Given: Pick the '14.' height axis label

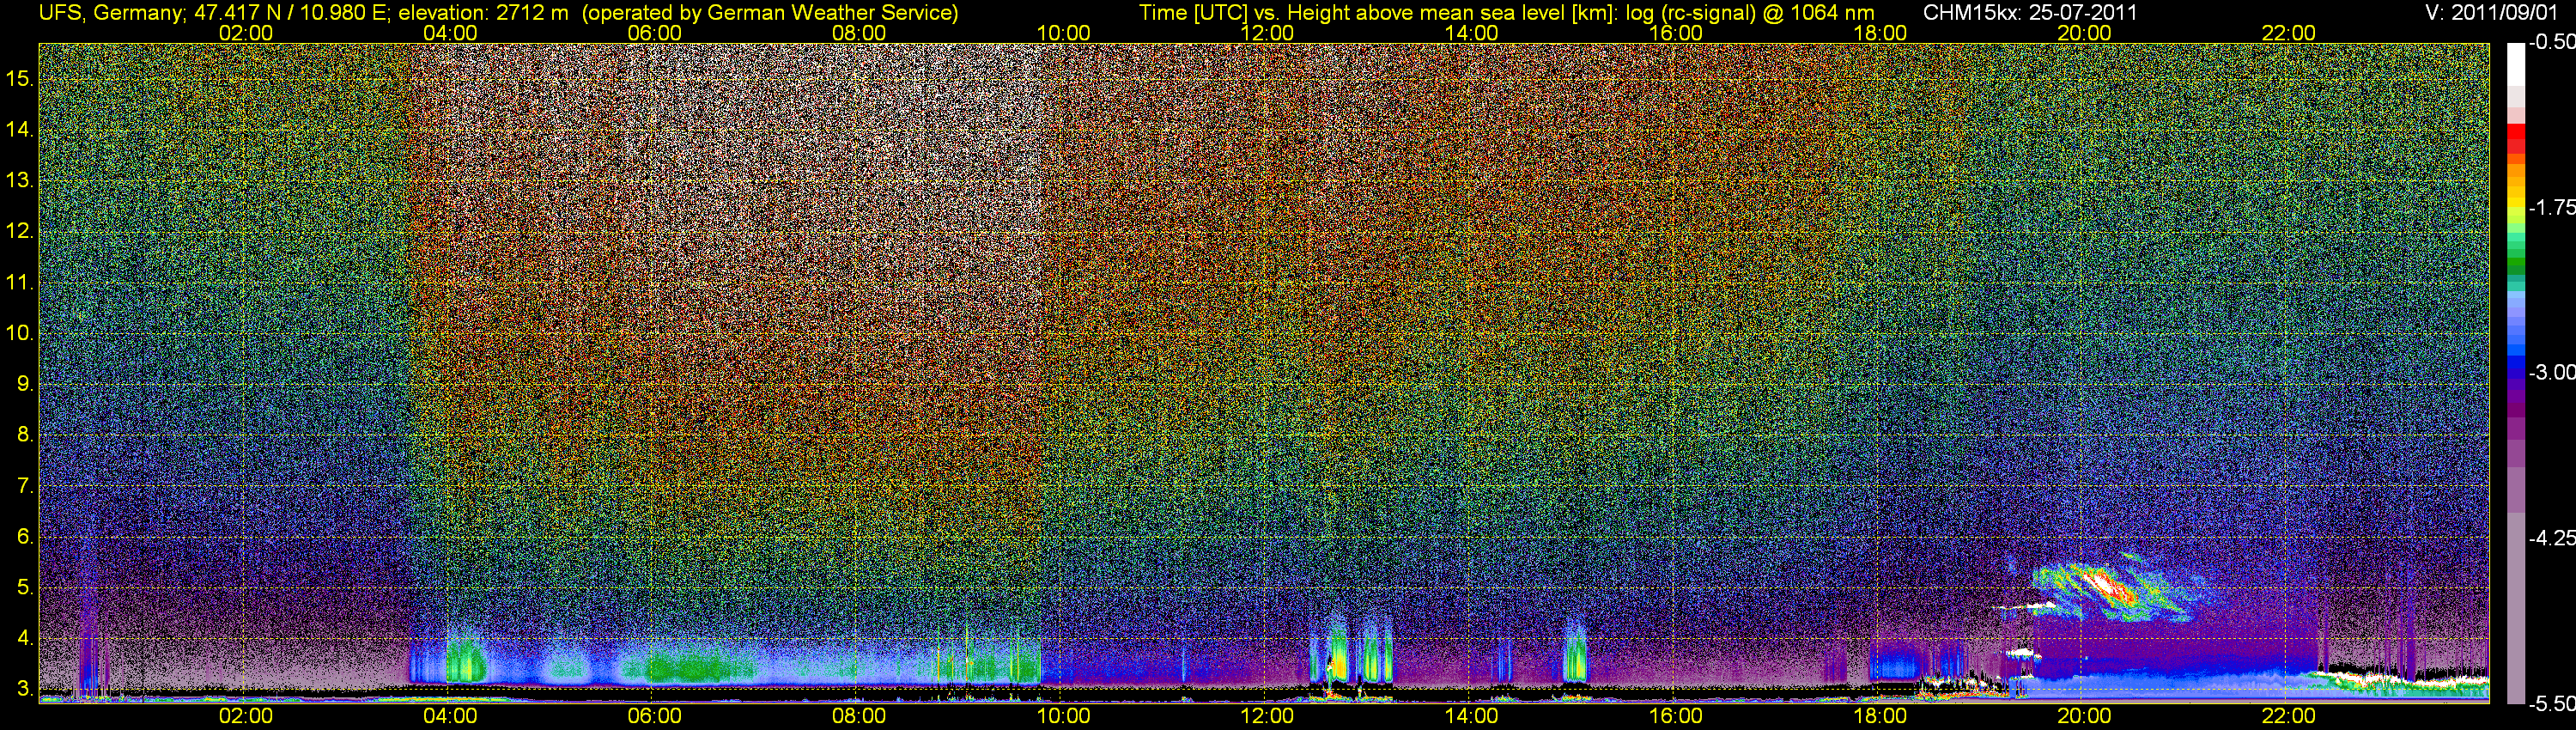Looking at the screenshot, I should click(x=20, y=129).
